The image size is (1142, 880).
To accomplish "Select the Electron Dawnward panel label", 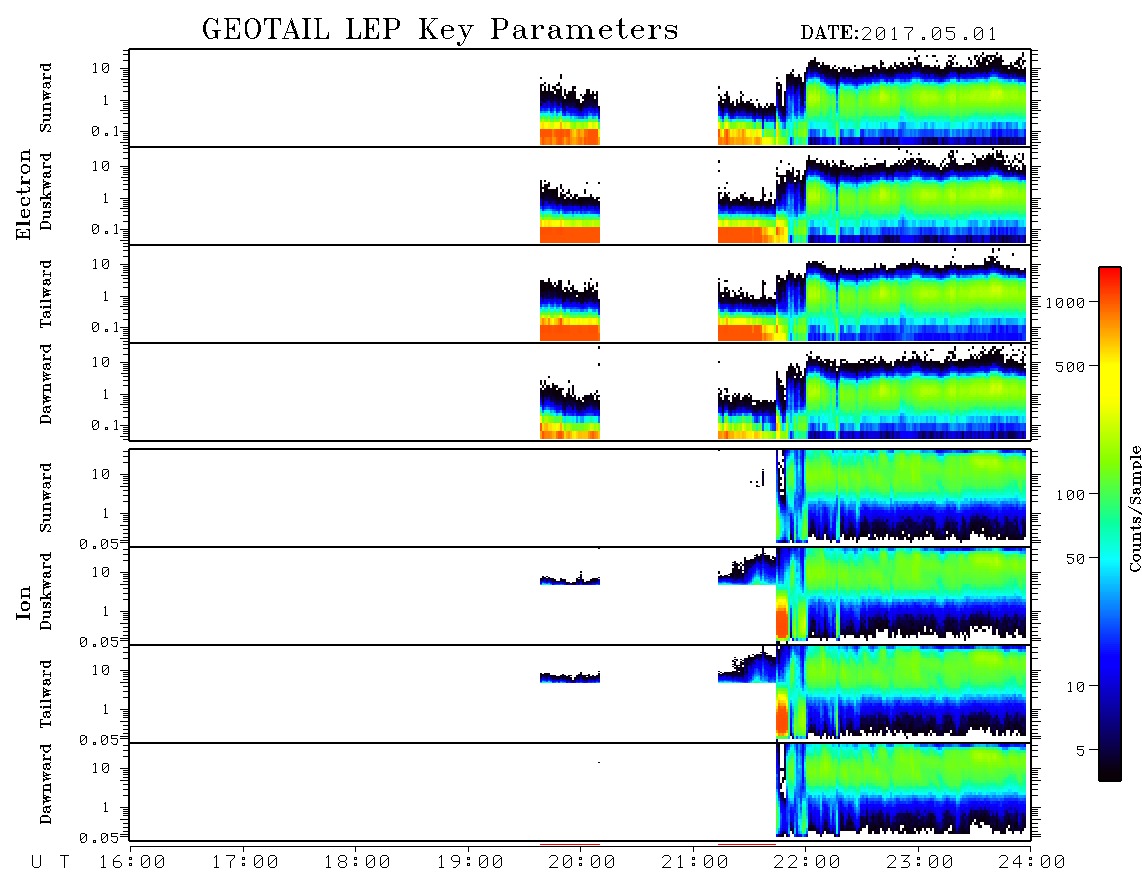I will 46,384.
